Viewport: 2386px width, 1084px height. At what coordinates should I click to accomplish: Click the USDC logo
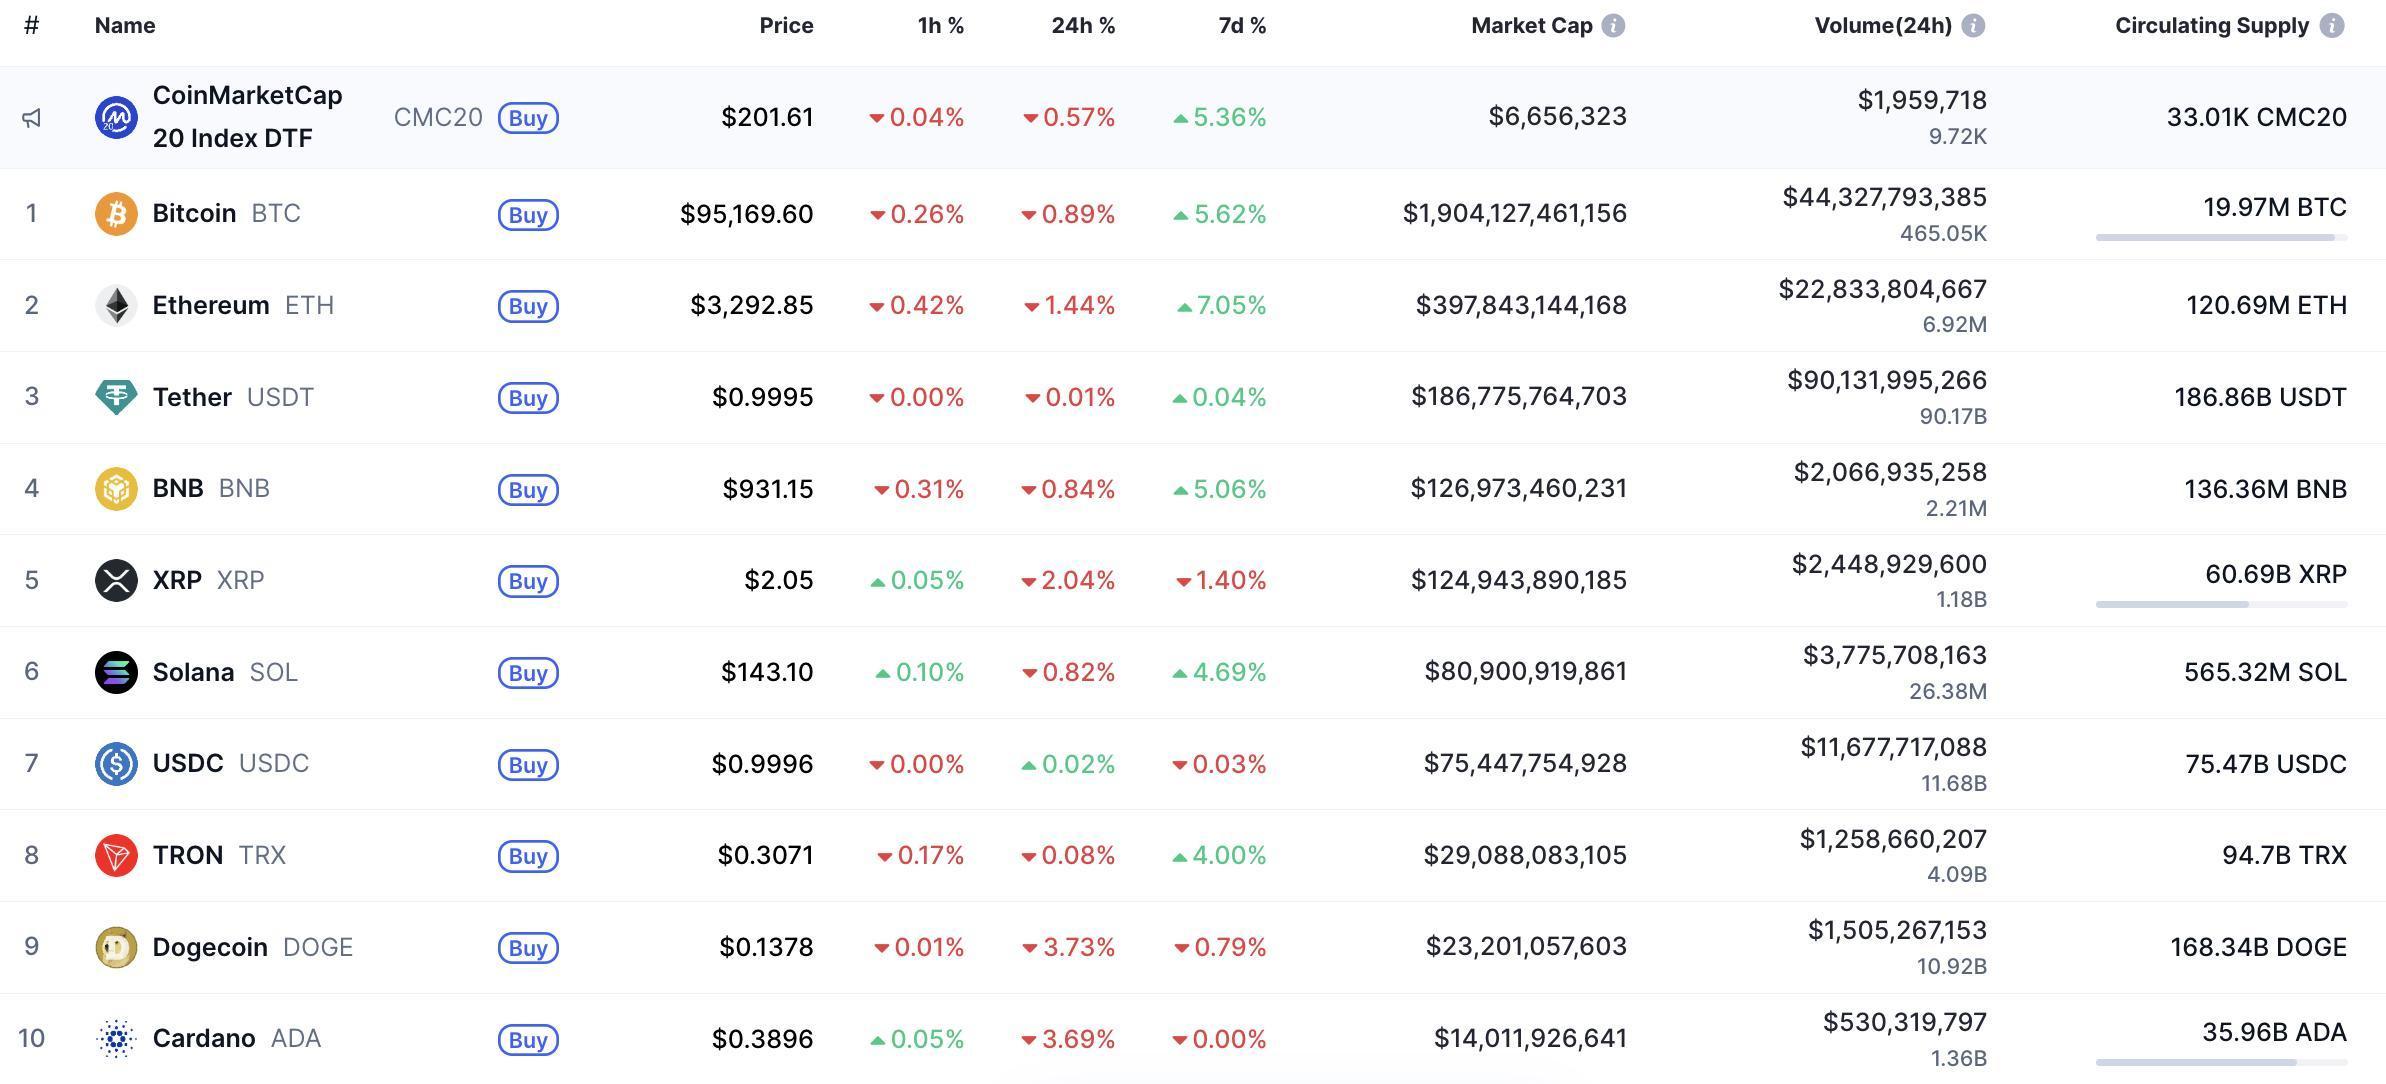click(116, 763)
